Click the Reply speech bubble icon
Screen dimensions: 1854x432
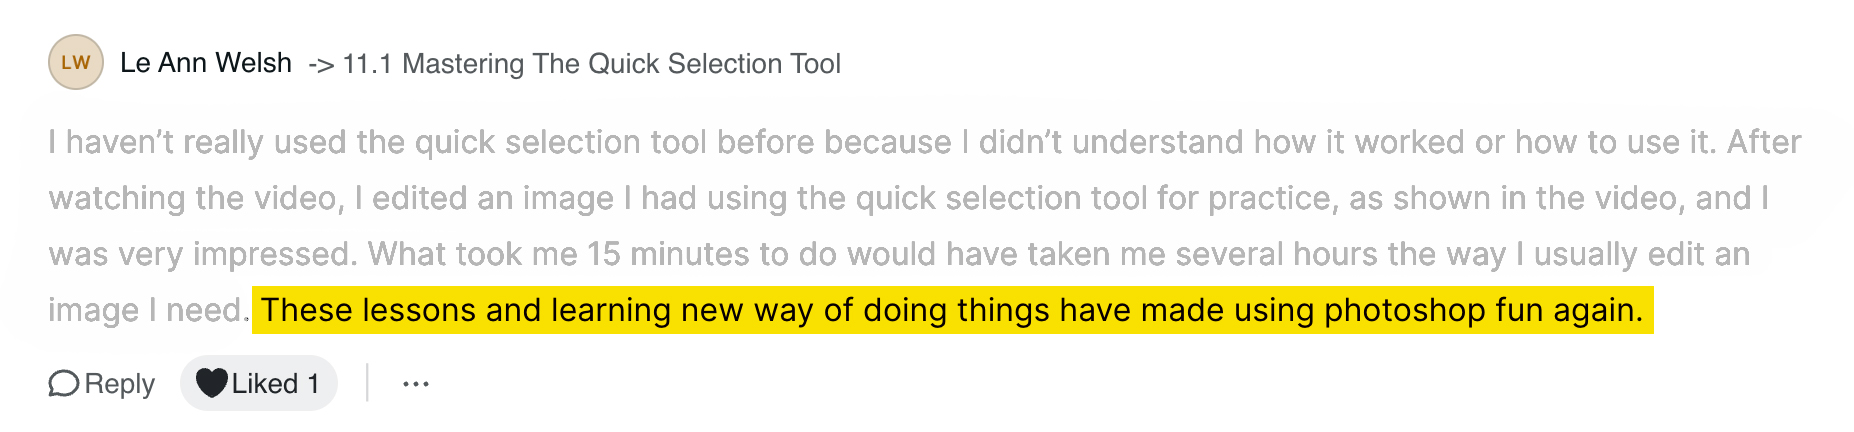pyautogui.click(x=63, y=384)
